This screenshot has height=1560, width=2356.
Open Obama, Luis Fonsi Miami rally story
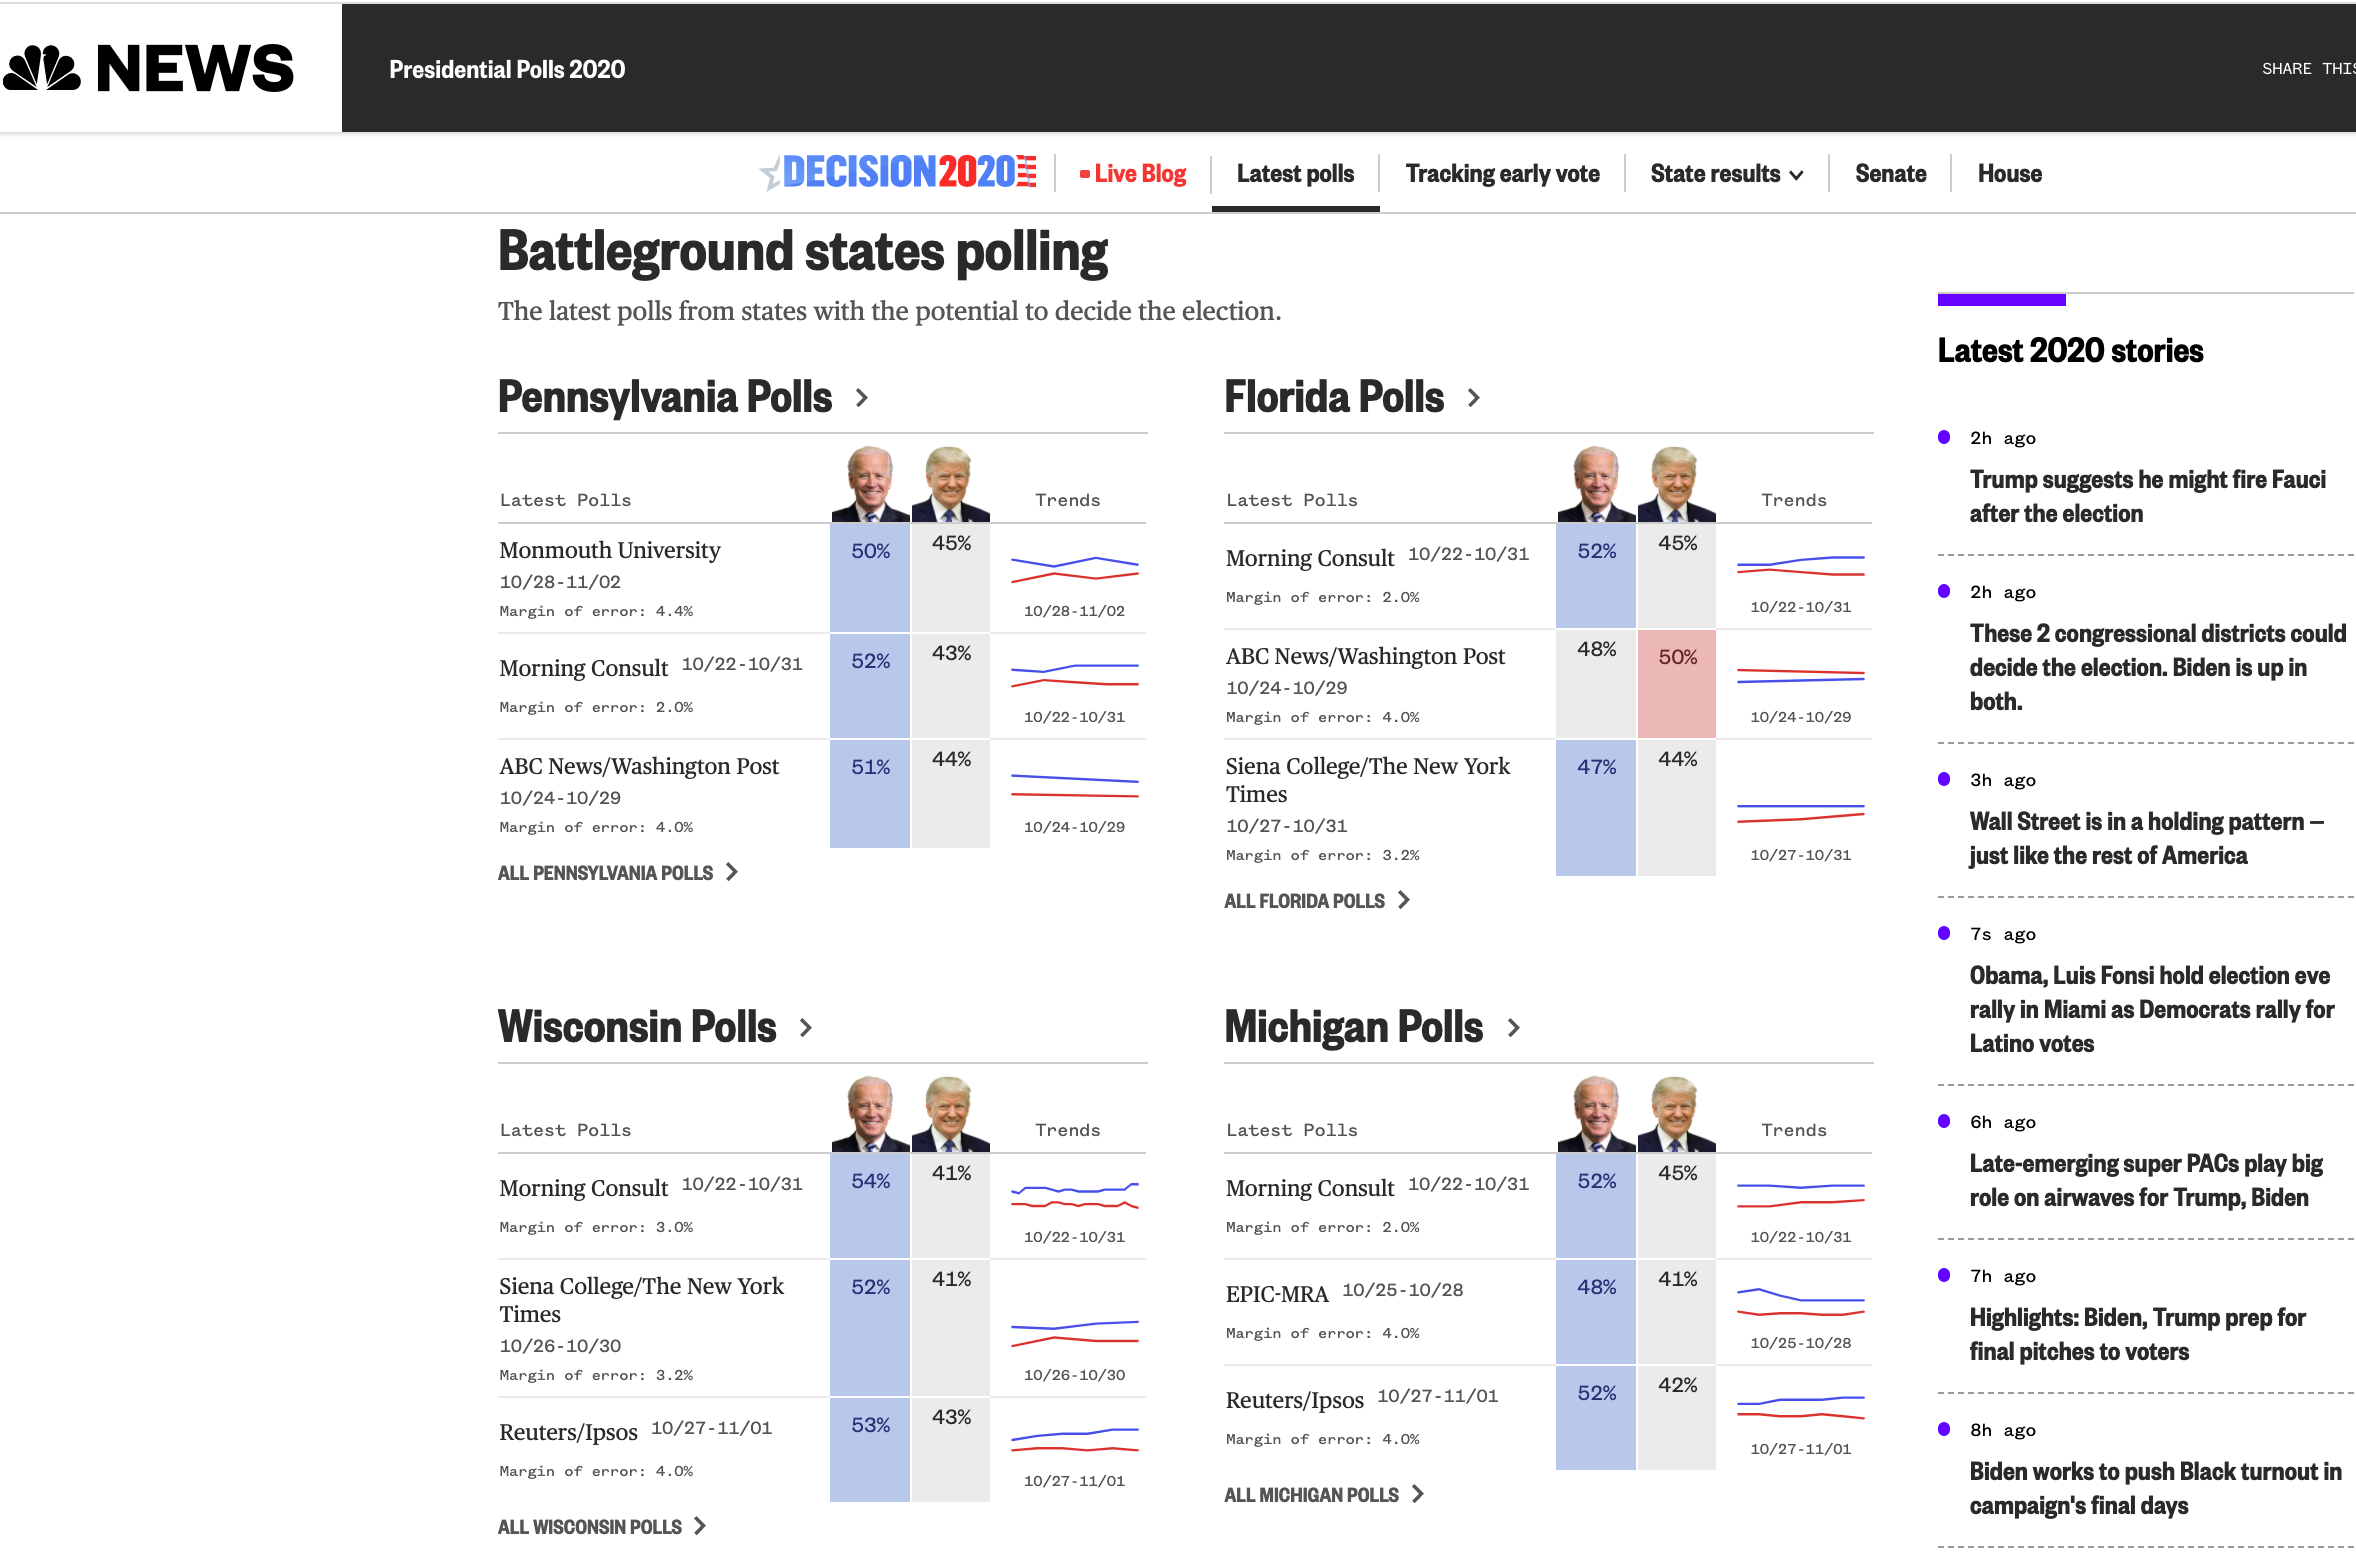[x=2151, y=1010]
